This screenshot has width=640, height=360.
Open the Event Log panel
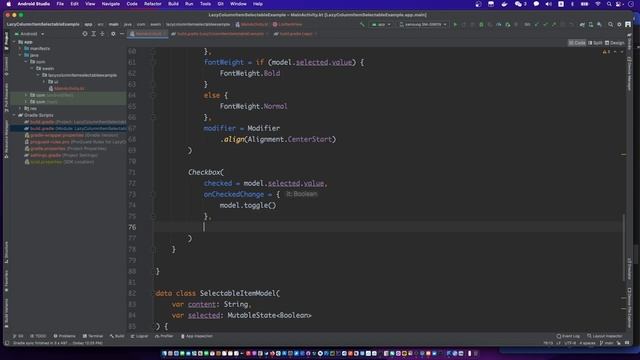pyautogui.click(x=568, y=336)
